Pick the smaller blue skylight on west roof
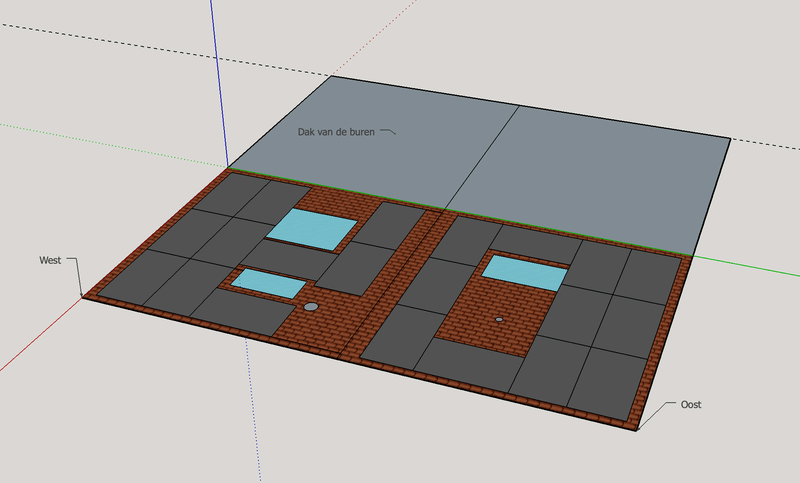 point(268,283)
